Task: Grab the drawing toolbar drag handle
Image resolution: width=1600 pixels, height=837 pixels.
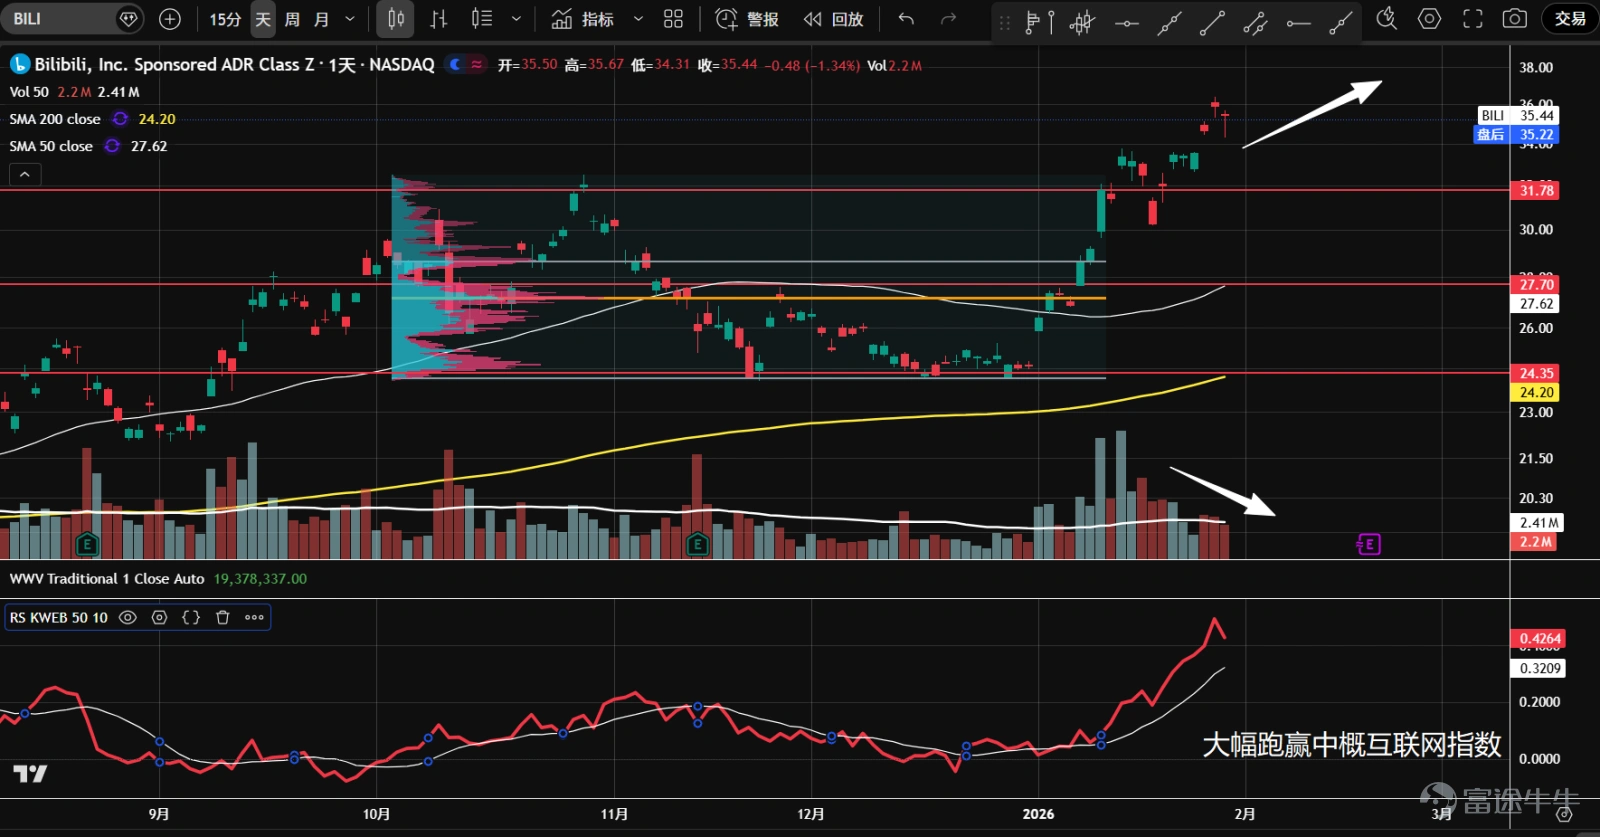Action: point(1005,22)
